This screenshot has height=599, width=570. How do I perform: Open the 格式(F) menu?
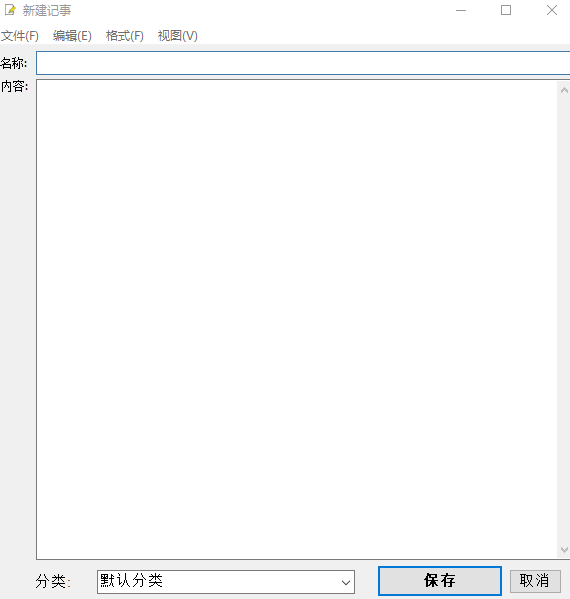125,36
